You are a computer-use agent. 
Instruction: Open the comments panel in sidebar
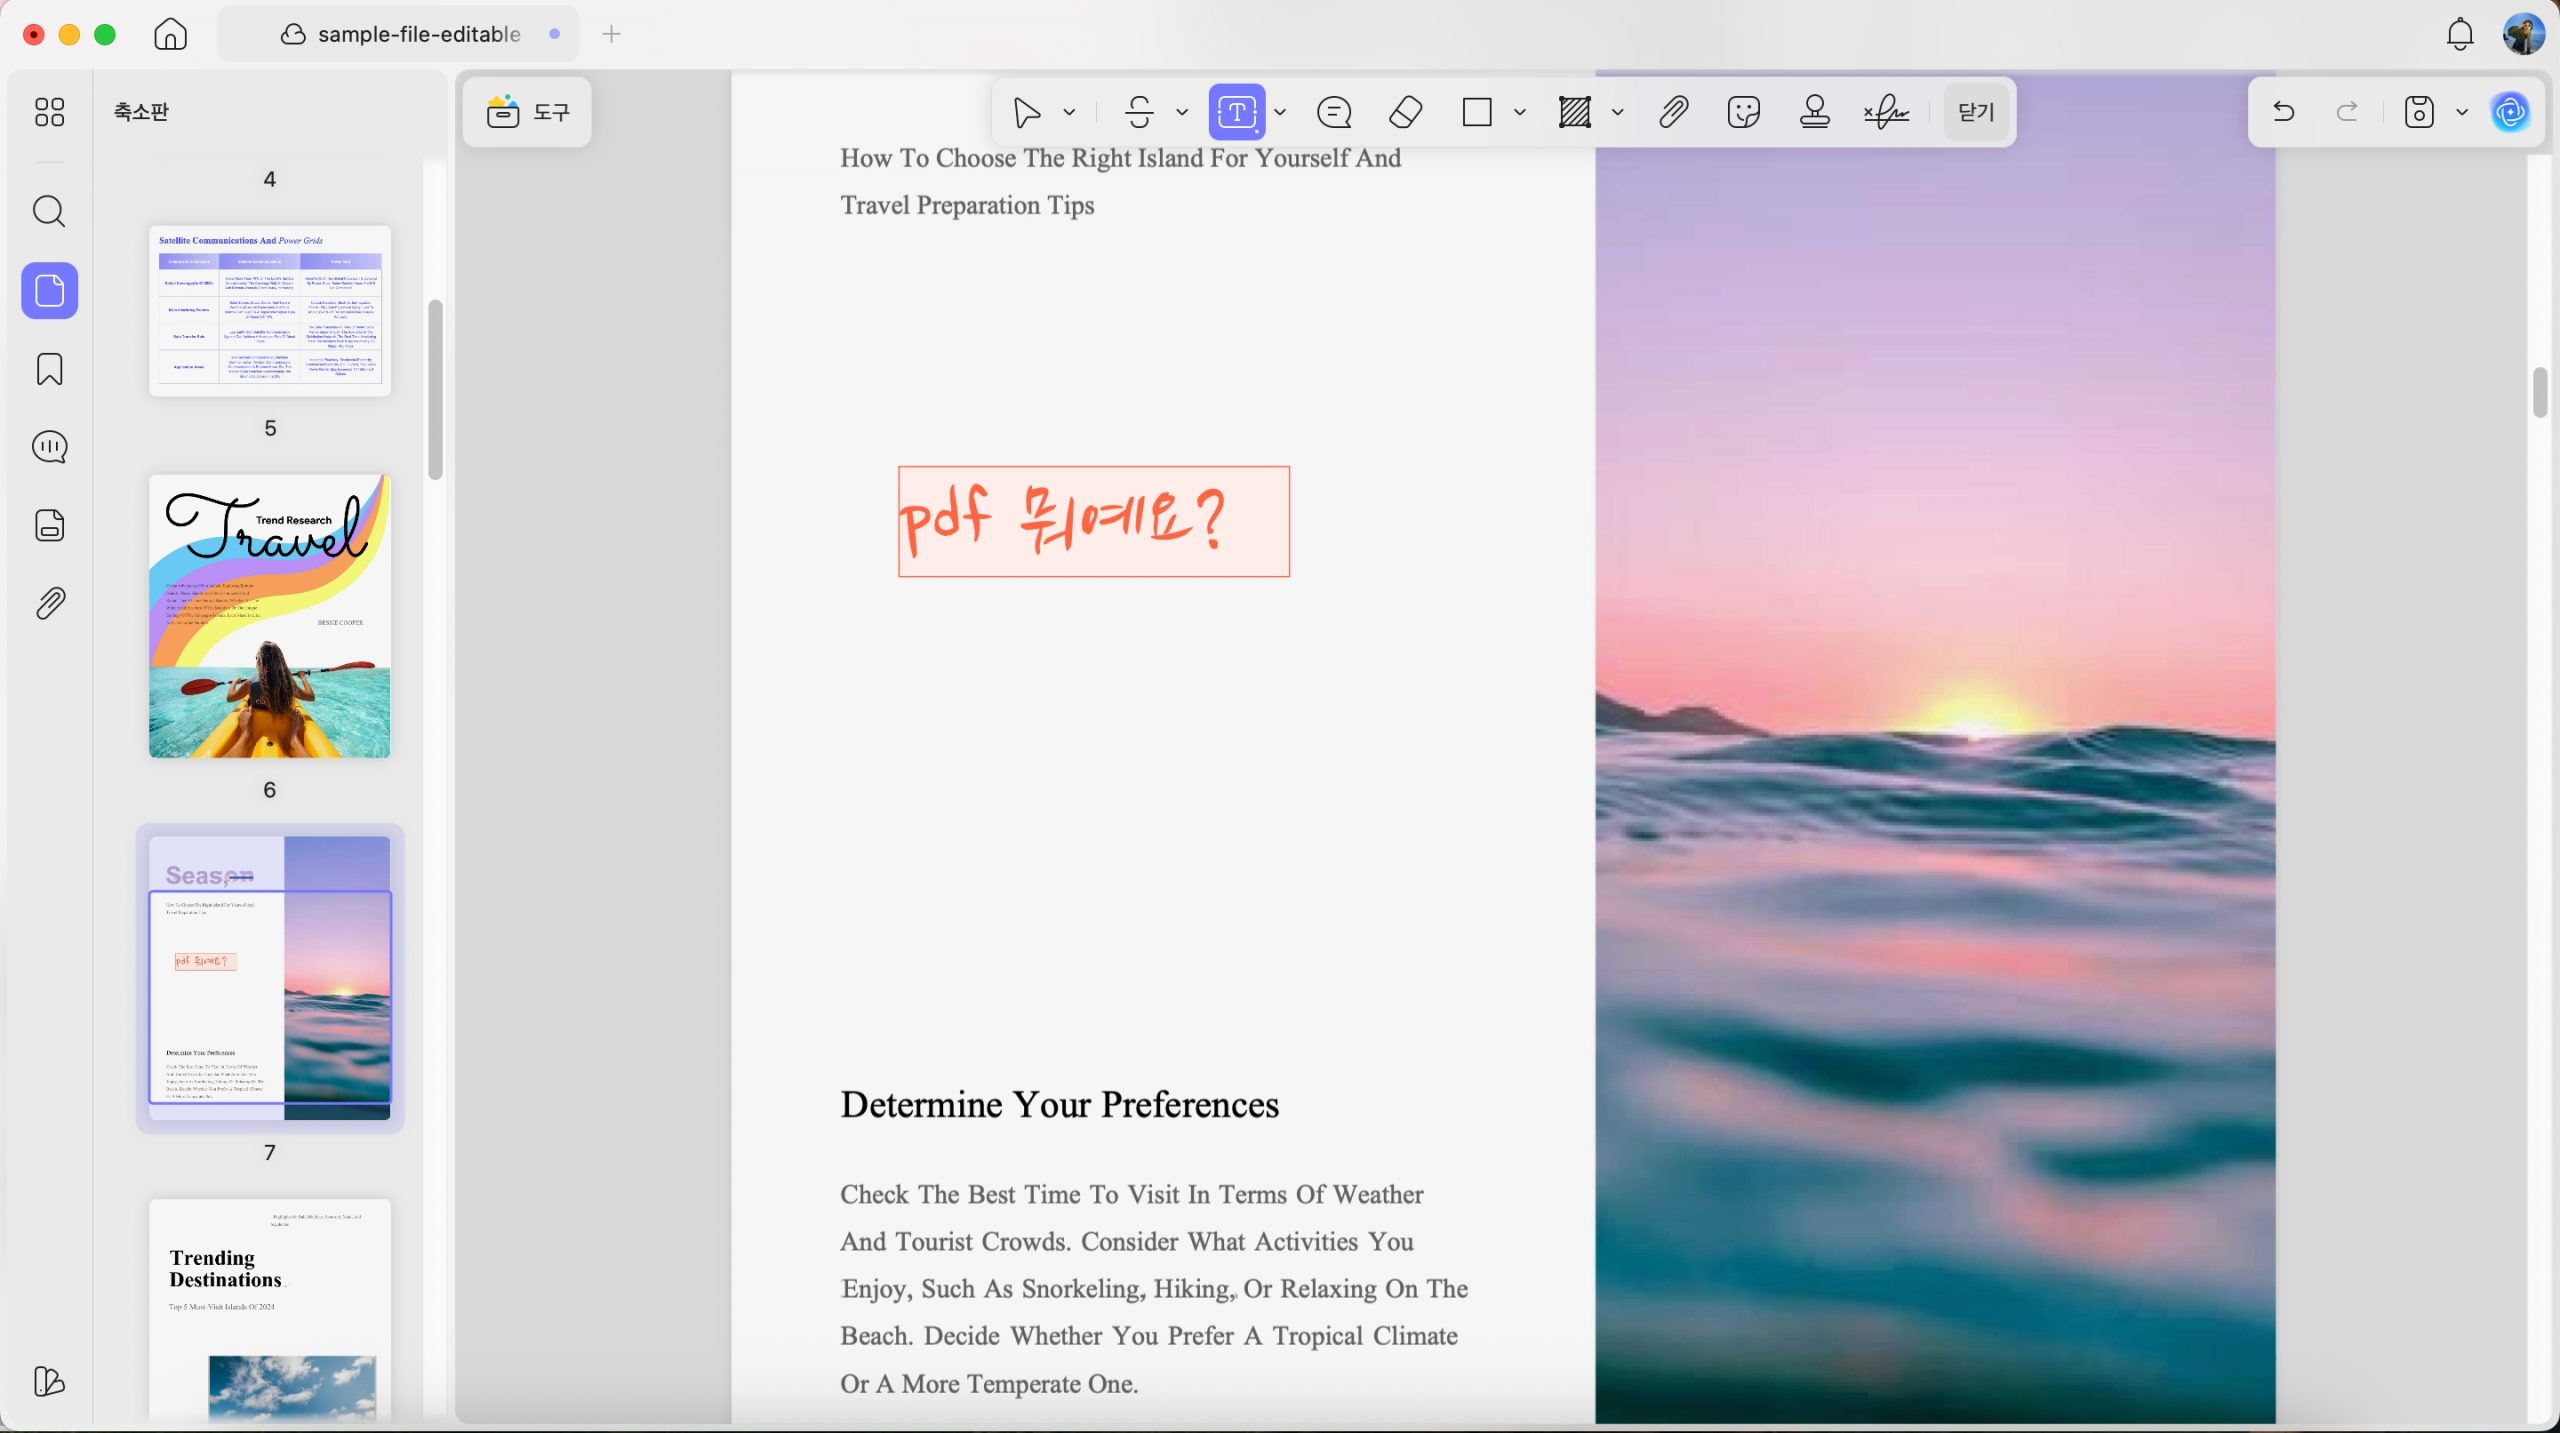tap(49, 447)
